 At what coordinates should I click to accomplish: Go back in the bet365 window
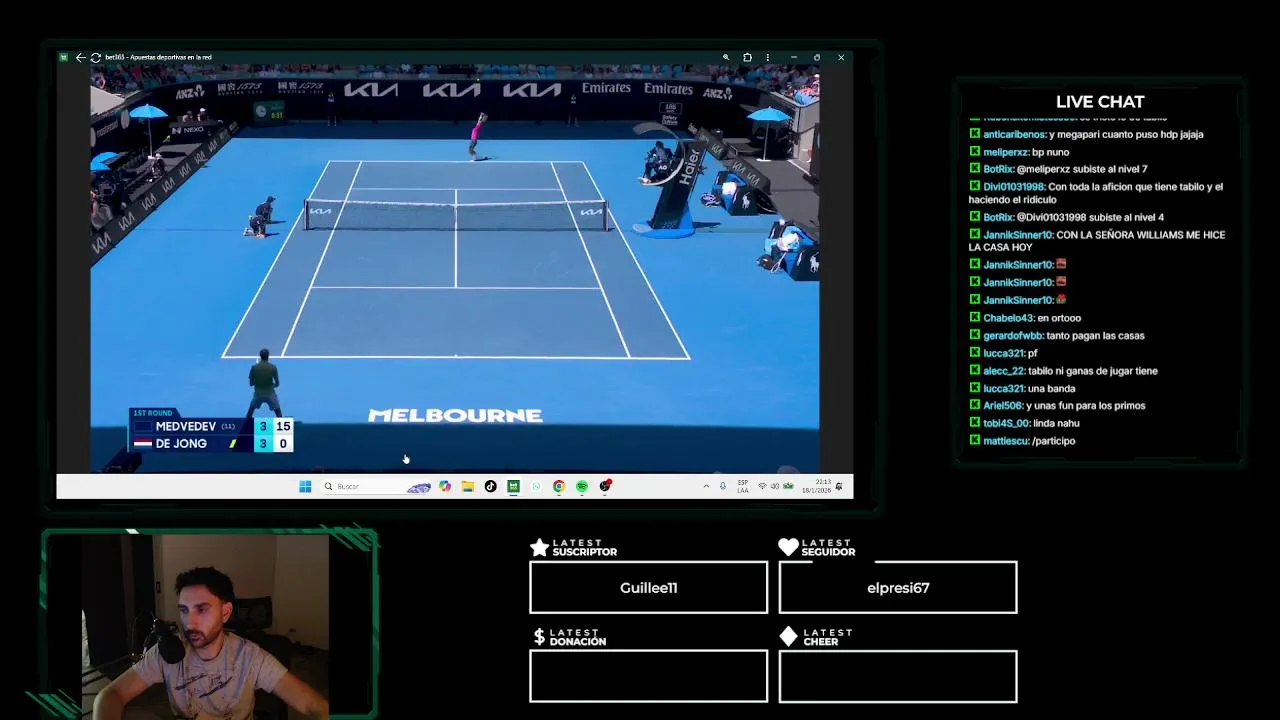pos(80,58)
